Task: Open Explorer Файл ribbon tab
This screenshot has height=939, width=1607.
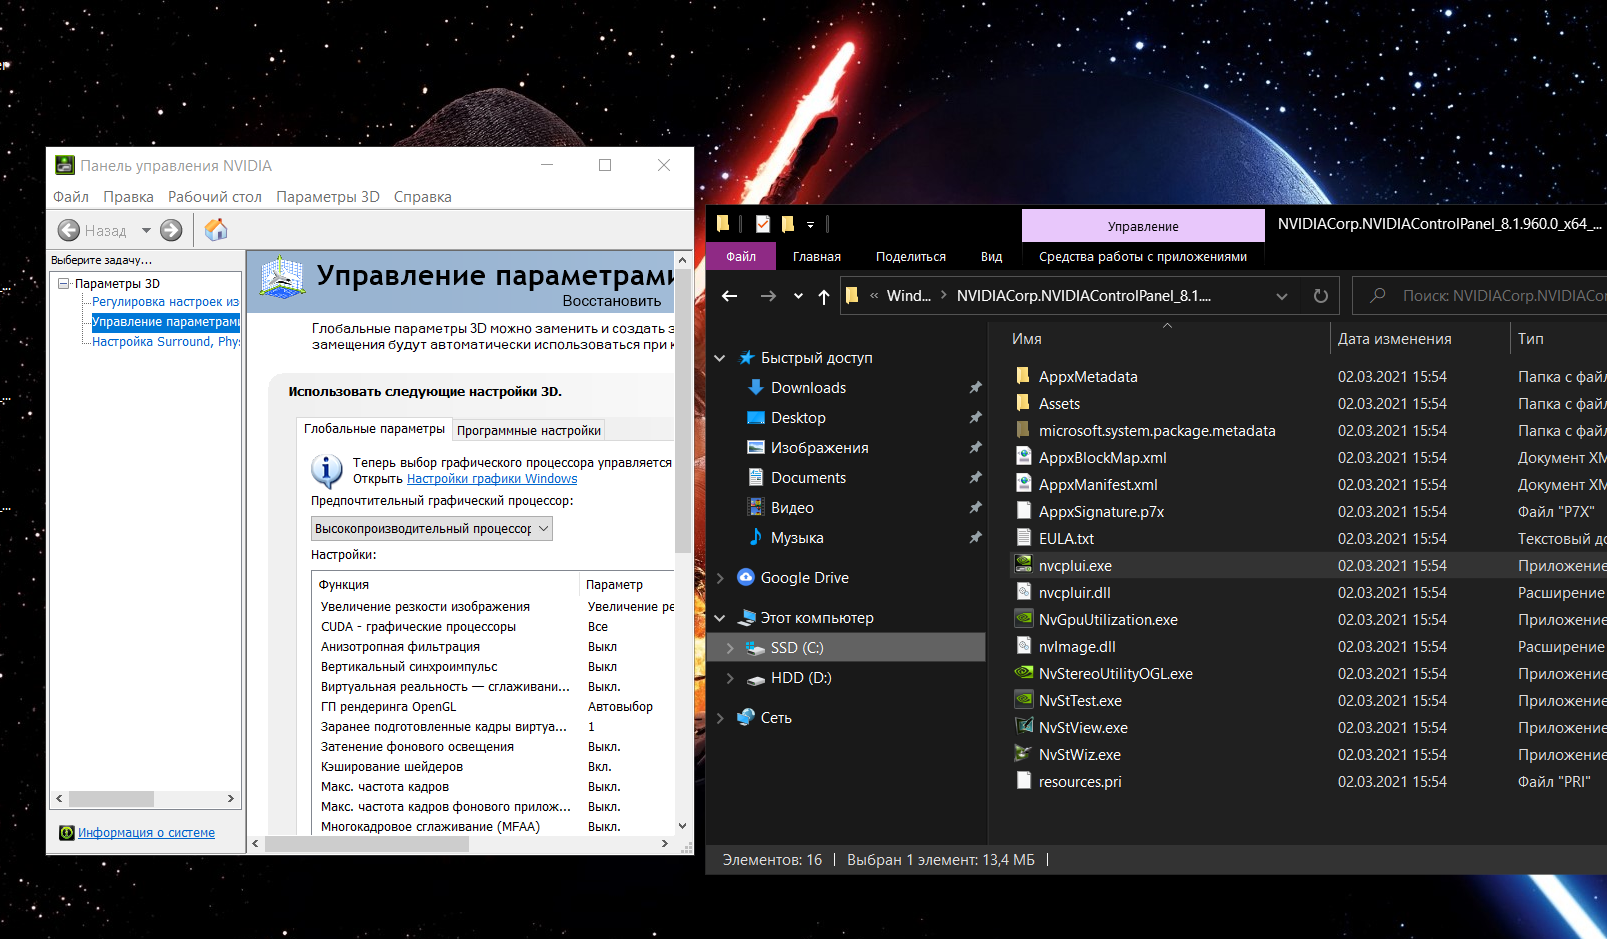Action: (741, 257)
